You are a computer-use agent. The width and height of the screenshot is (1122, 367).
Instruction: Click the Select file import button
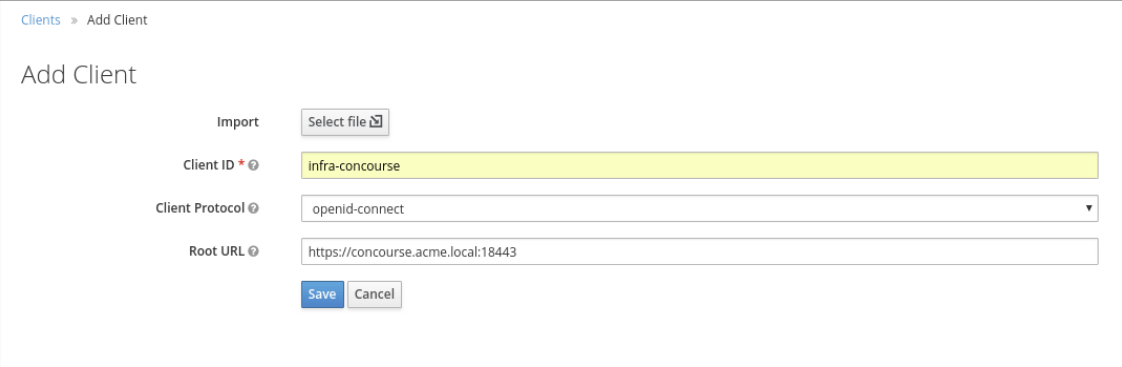[345, 122]
